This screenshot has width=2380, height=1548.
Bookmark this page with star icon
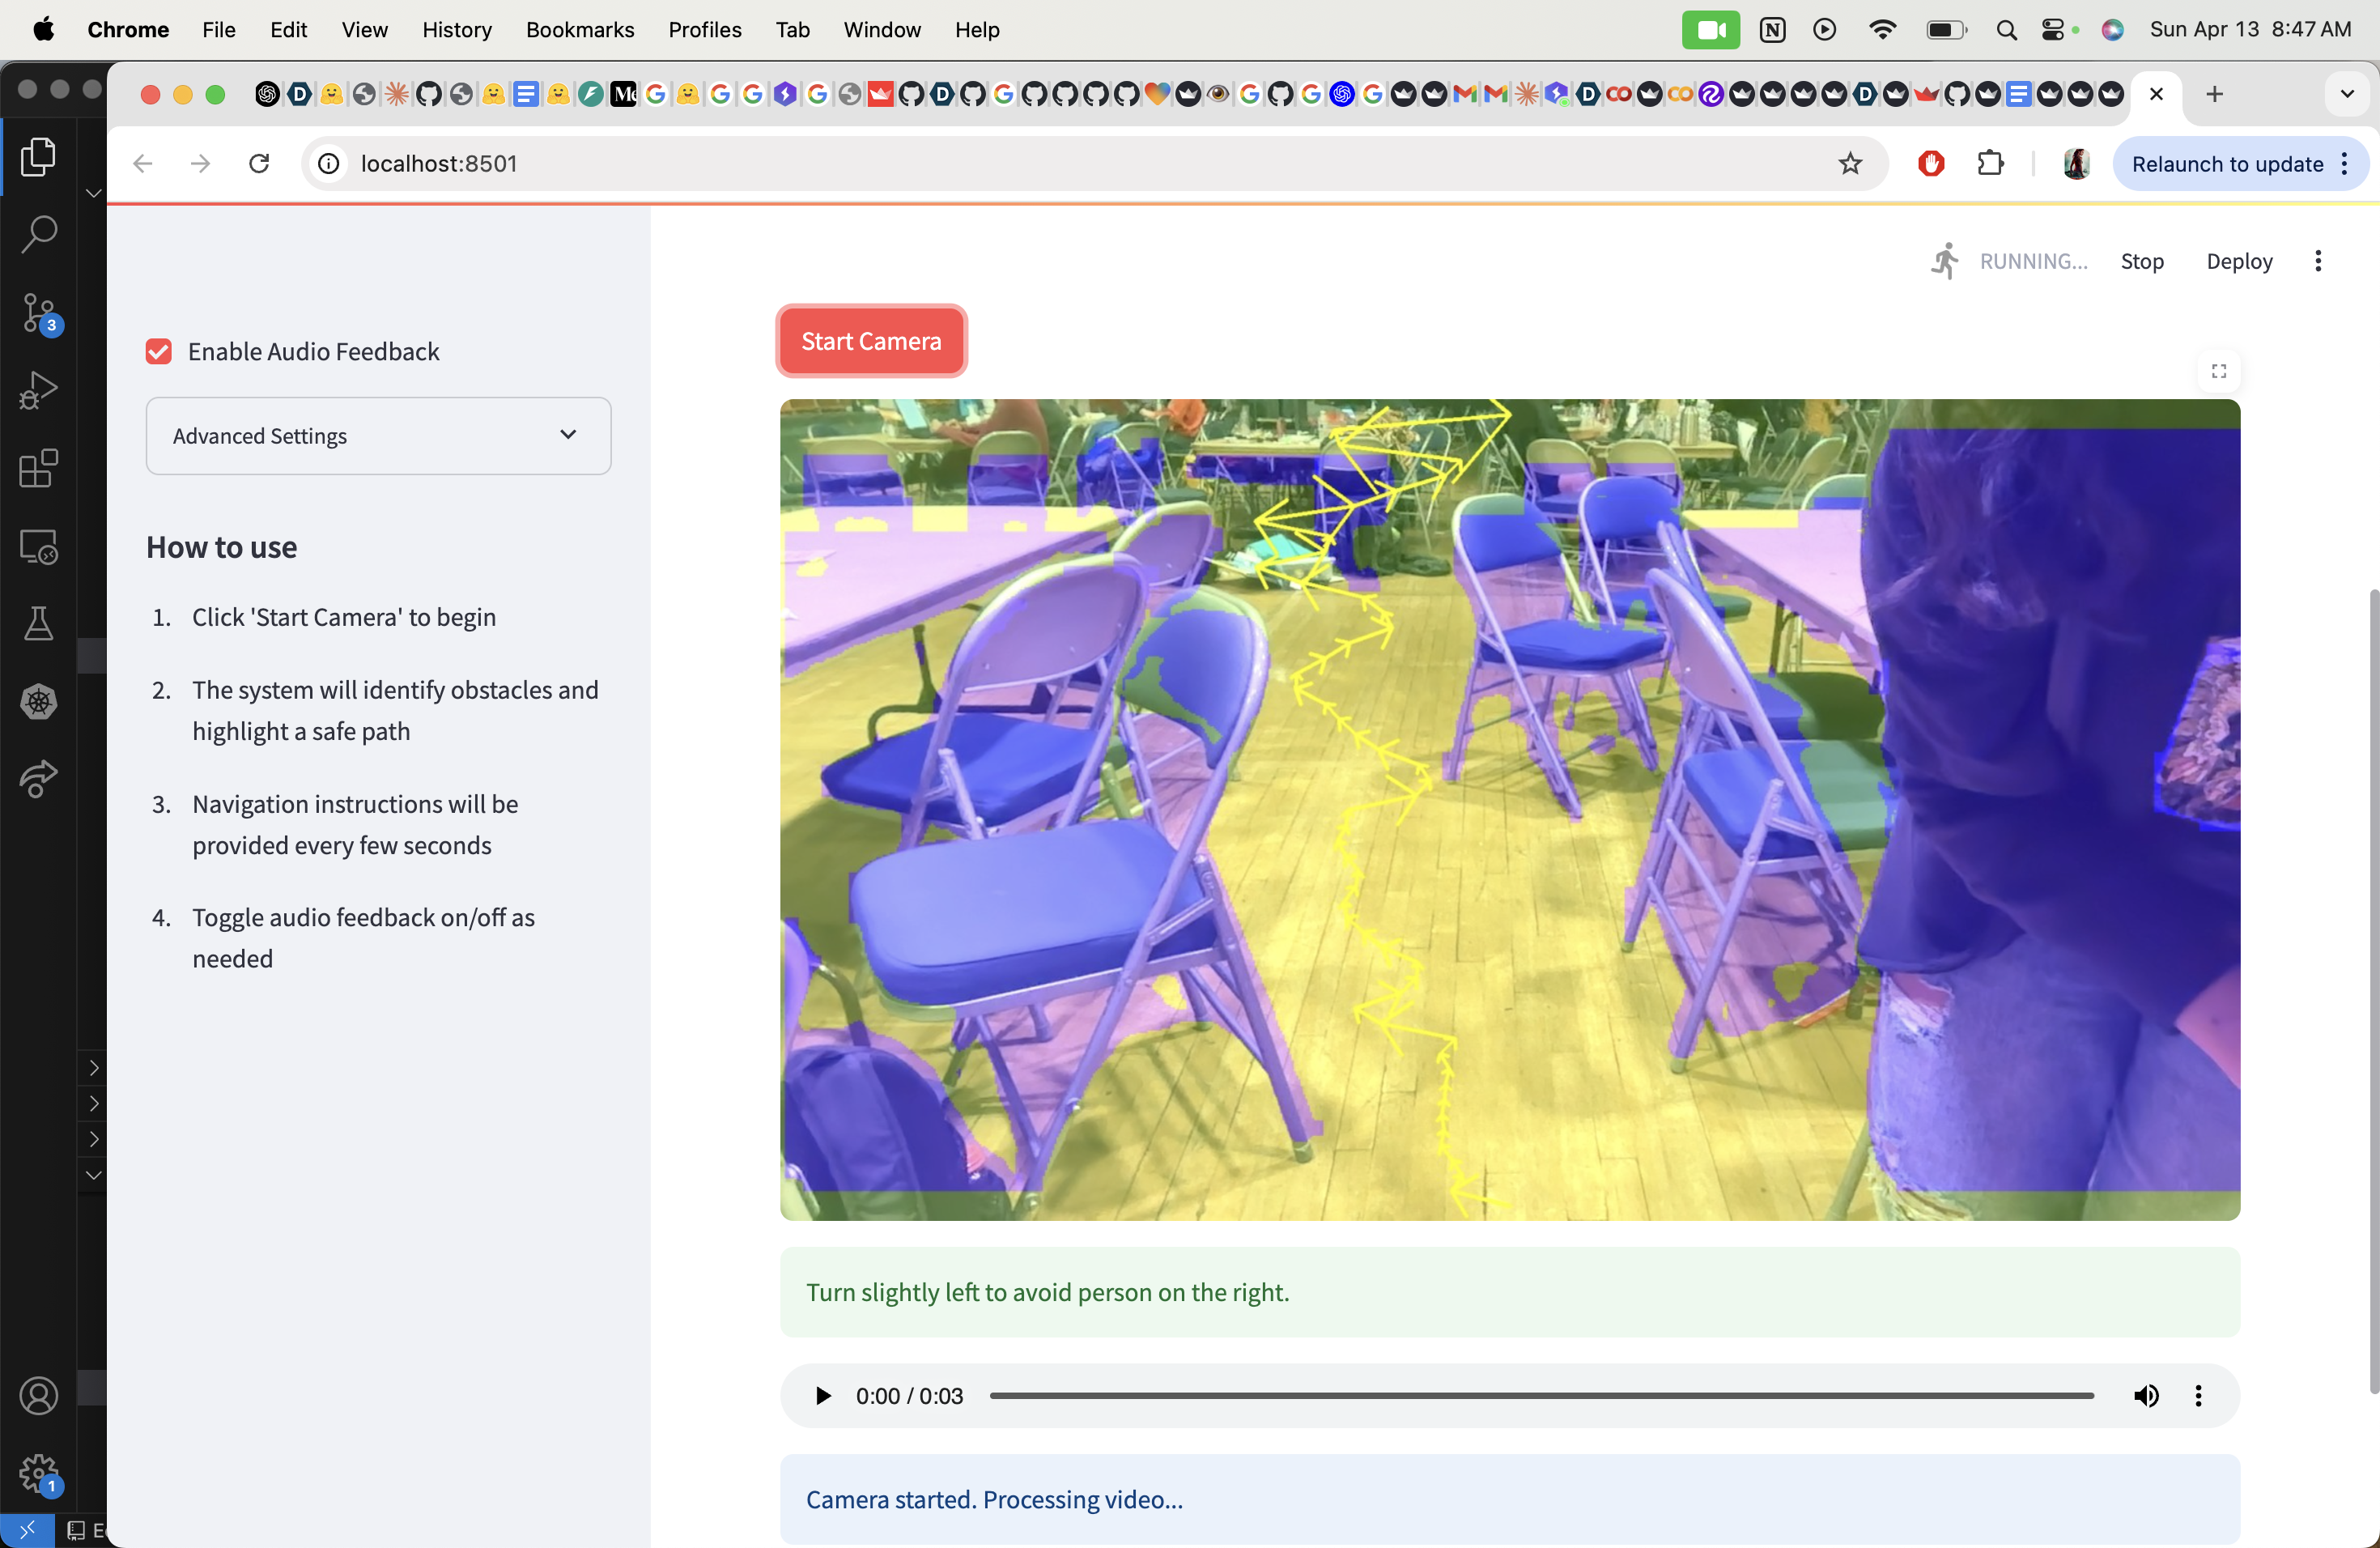(x=1850, y=164)
